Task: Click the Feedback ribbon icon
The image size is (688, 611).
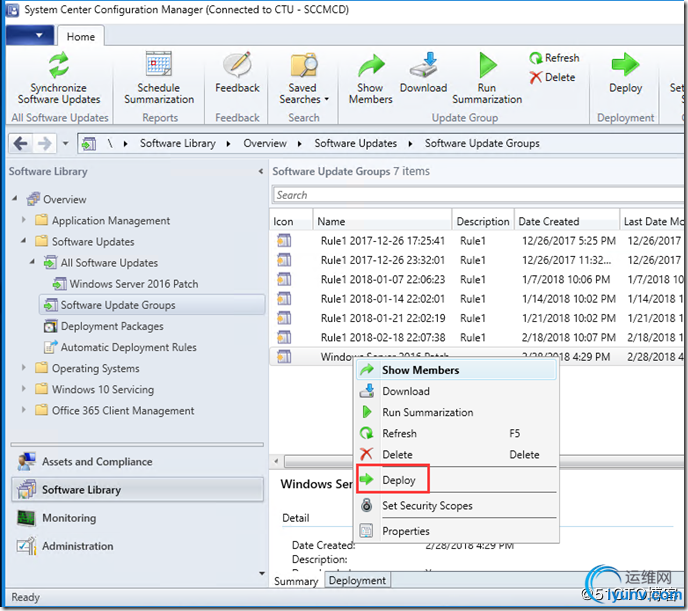Action: click(237, 64)
